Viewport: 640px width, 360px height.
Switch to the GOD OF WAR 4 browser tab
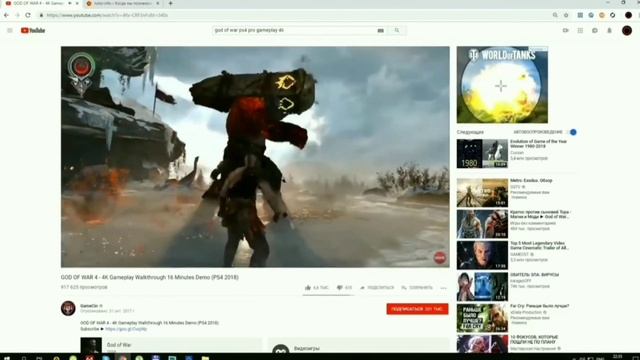[x=38, y=3]
